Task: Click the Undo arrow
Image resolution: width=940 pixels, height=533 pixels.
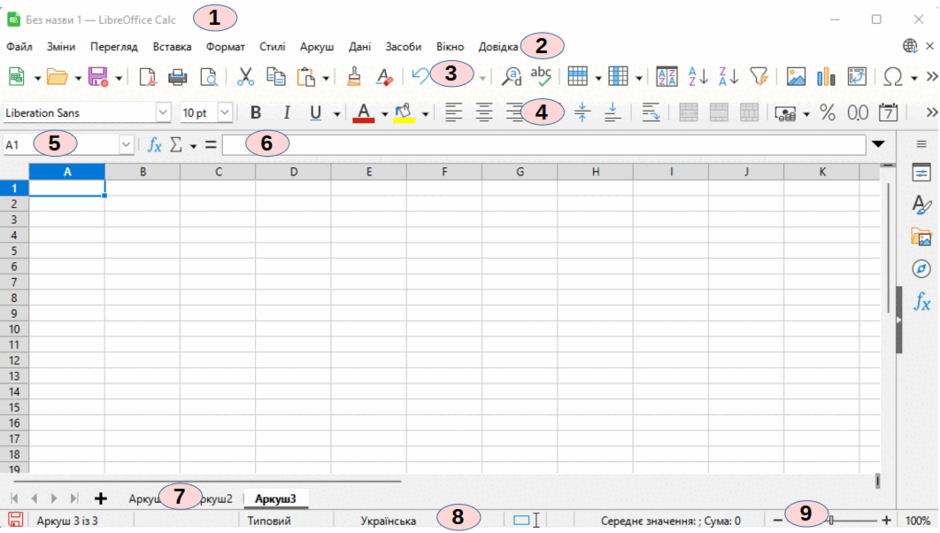Action: pyautogui.click(x=420, y=77)
